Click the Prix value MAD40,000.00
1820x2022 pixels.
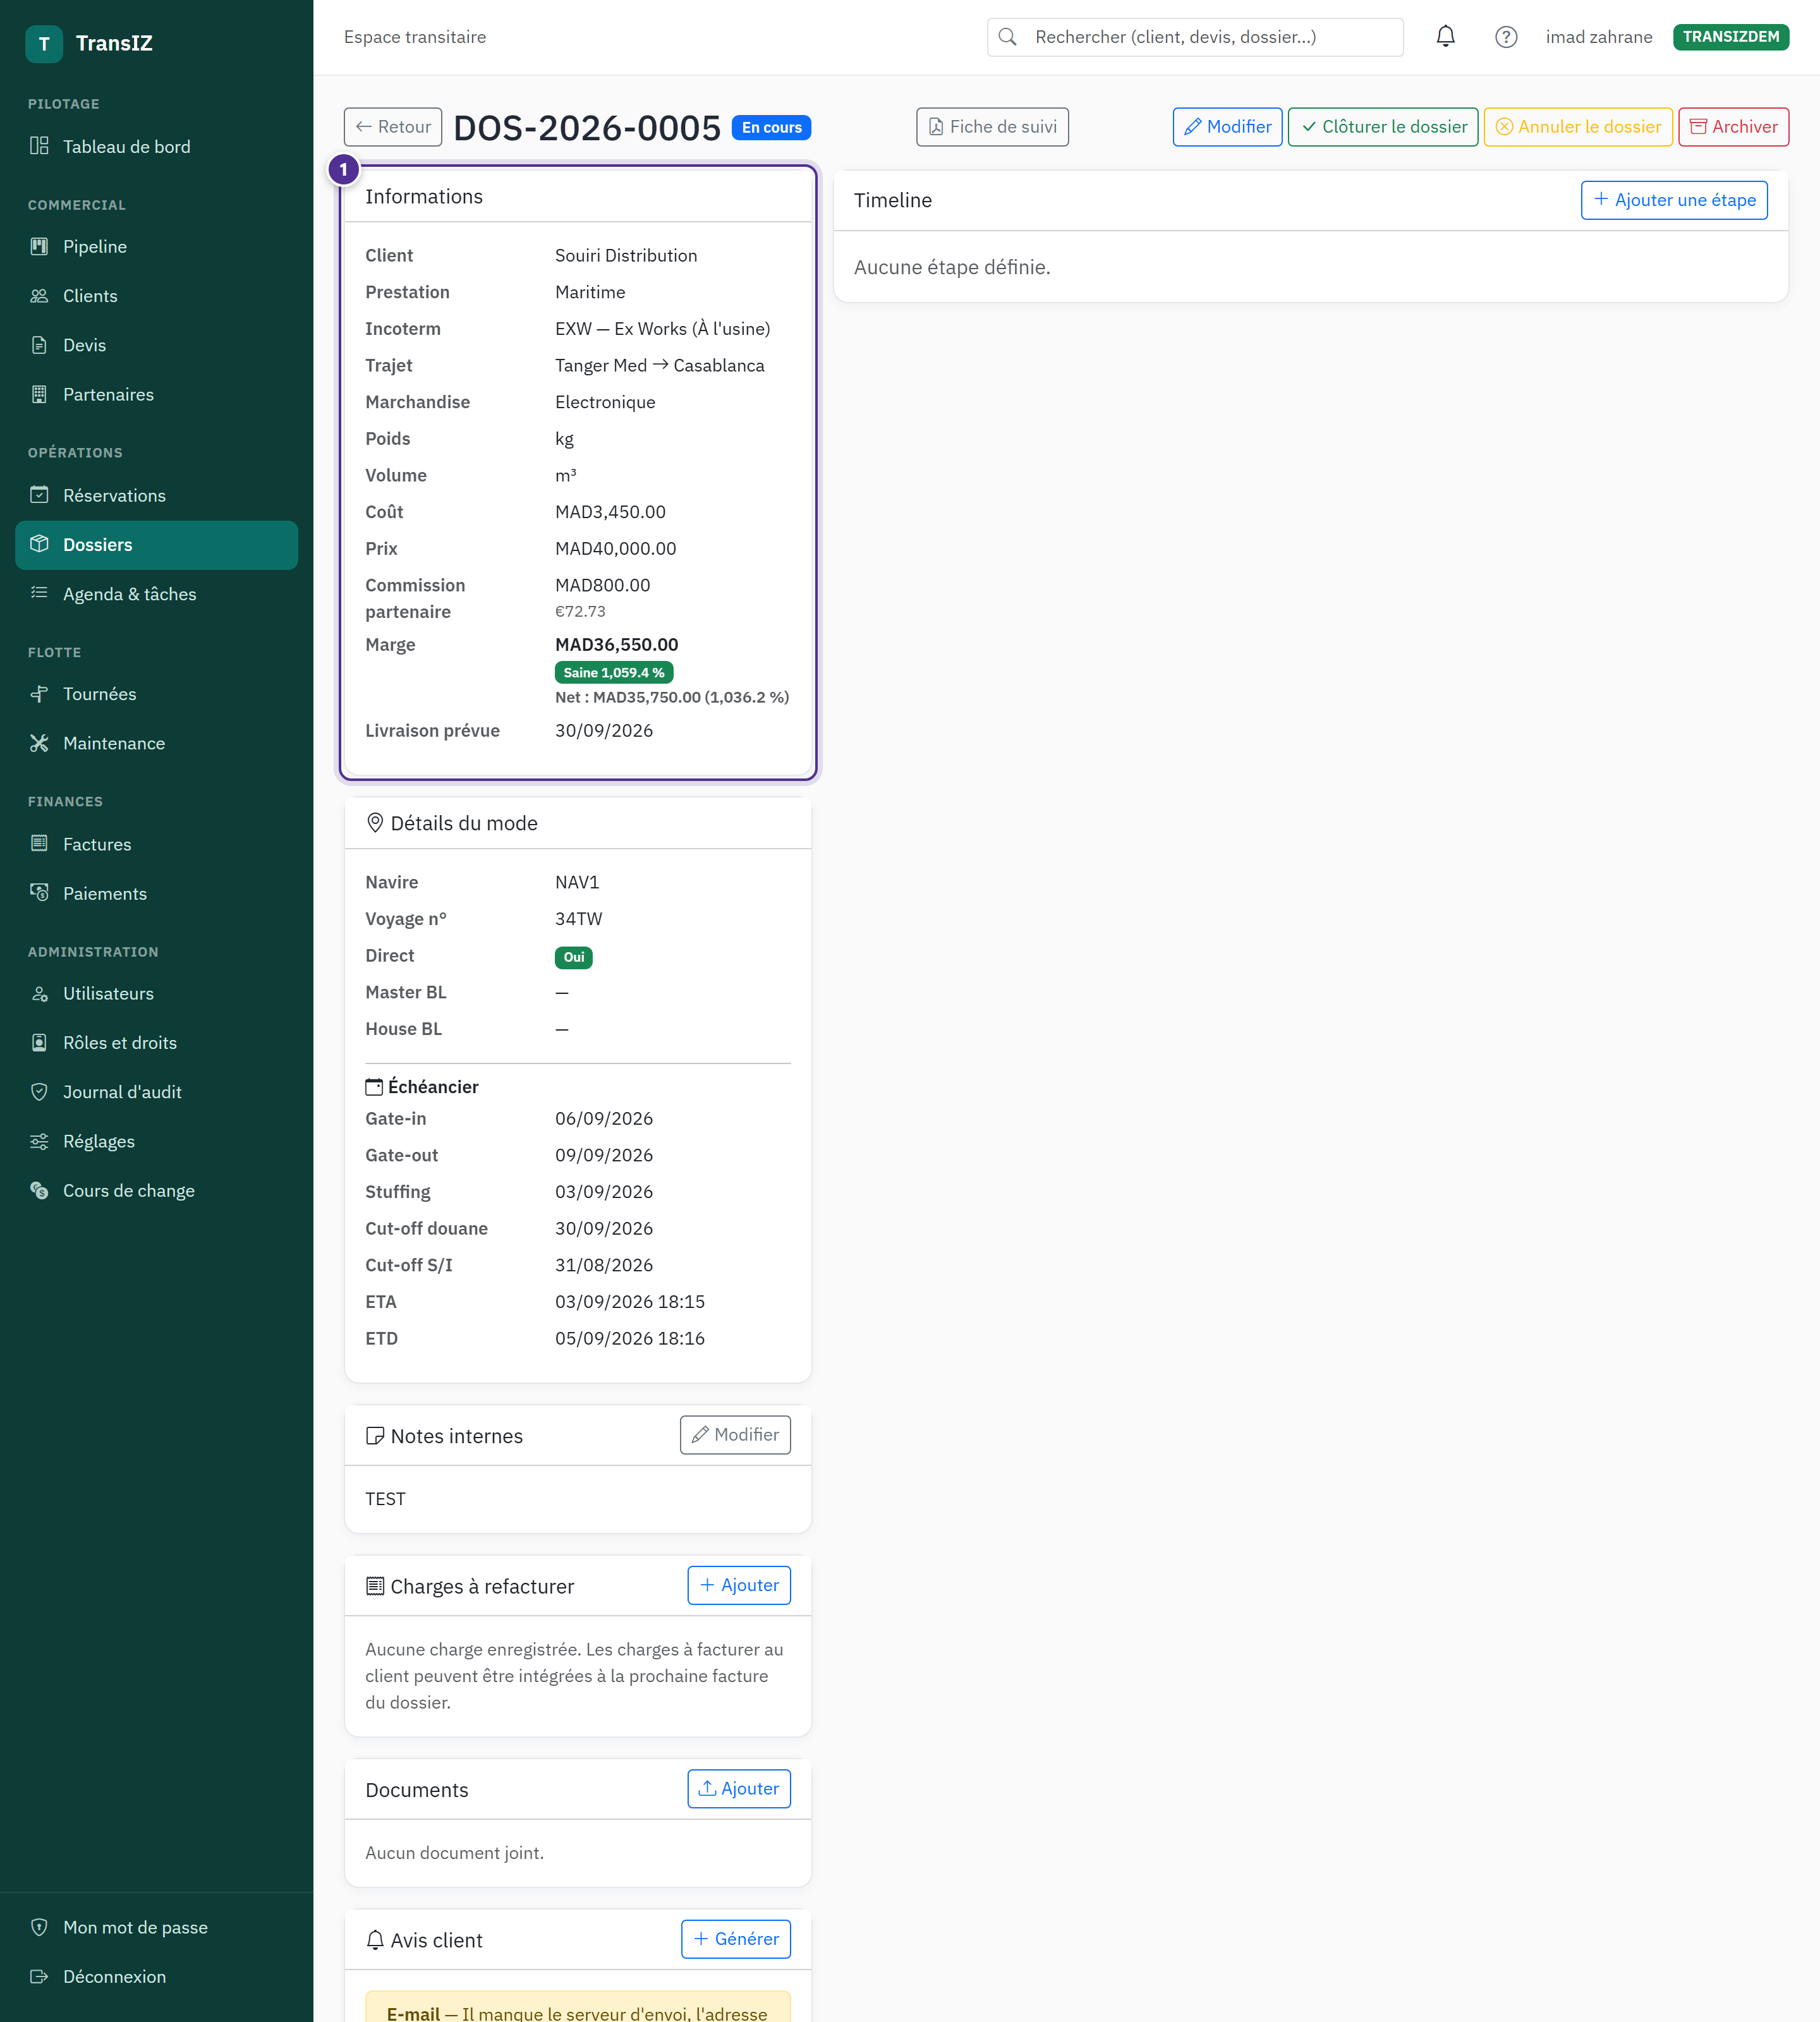pyautogui.click(x=616, y=549)
